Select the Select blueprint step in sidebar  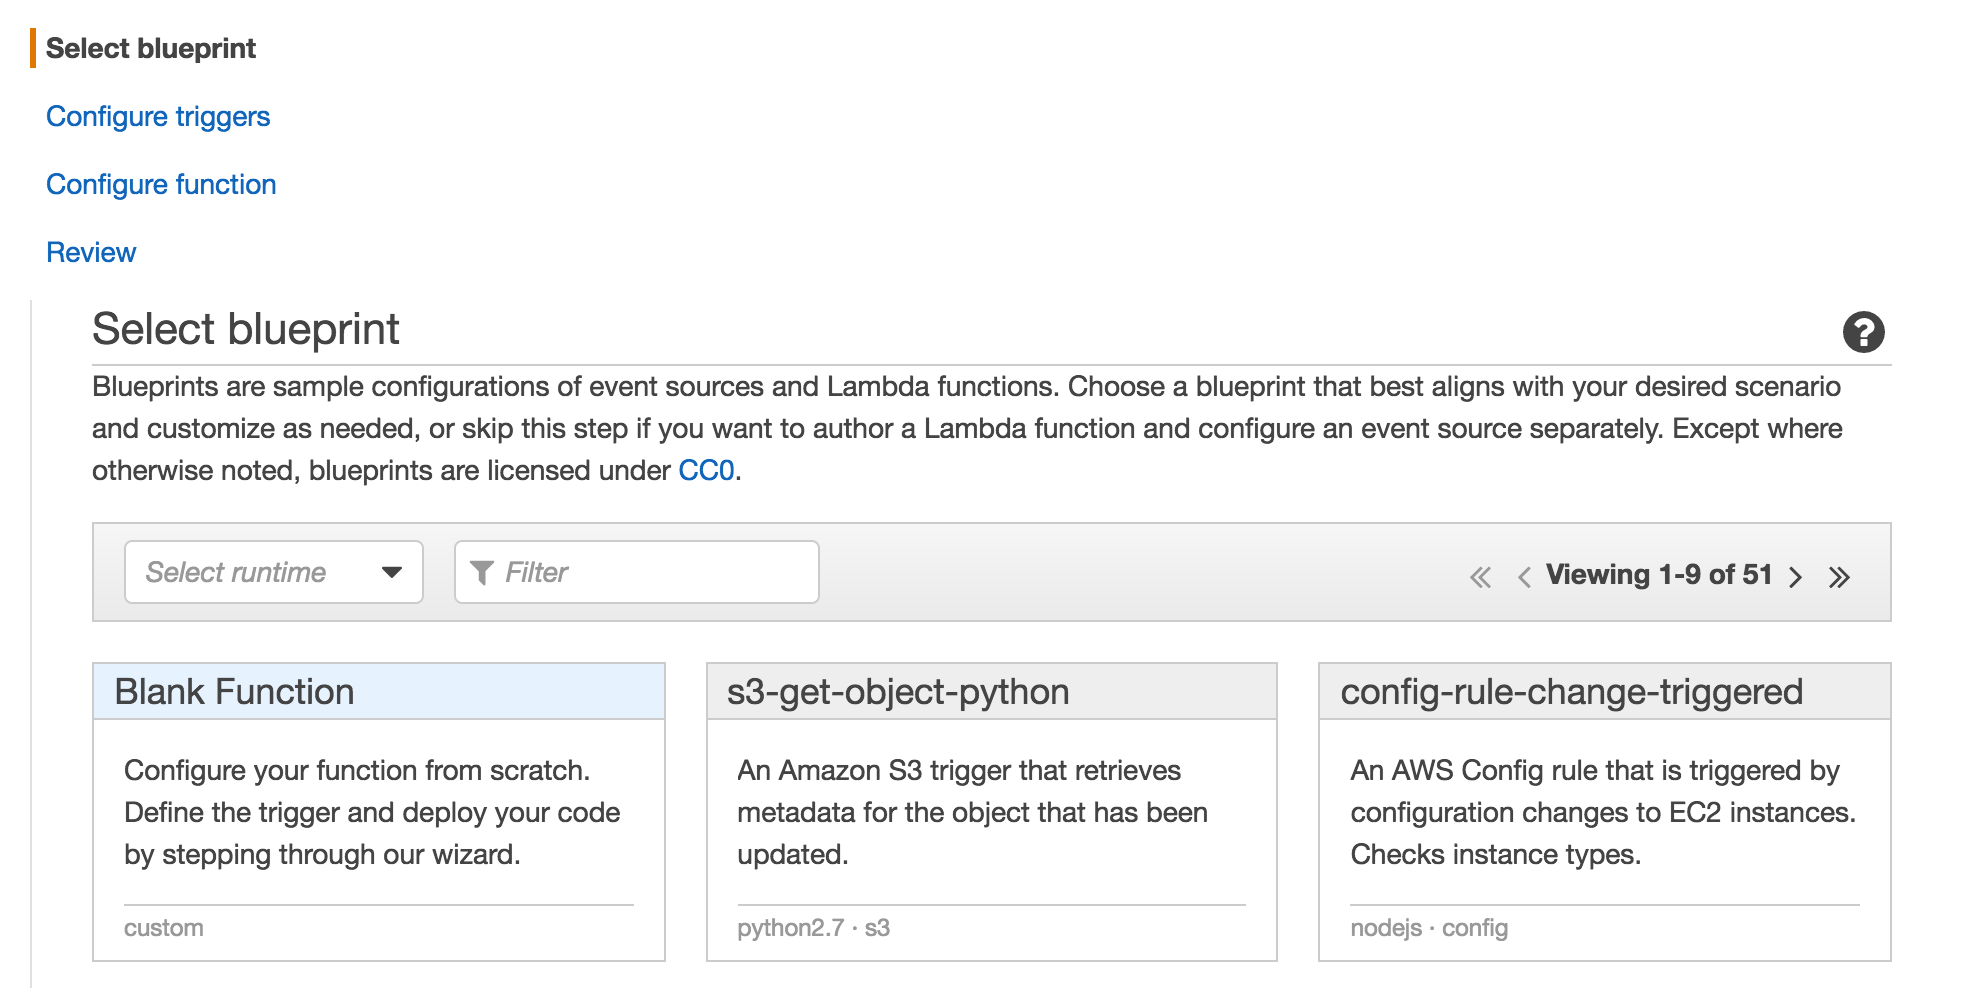[151, 49]
